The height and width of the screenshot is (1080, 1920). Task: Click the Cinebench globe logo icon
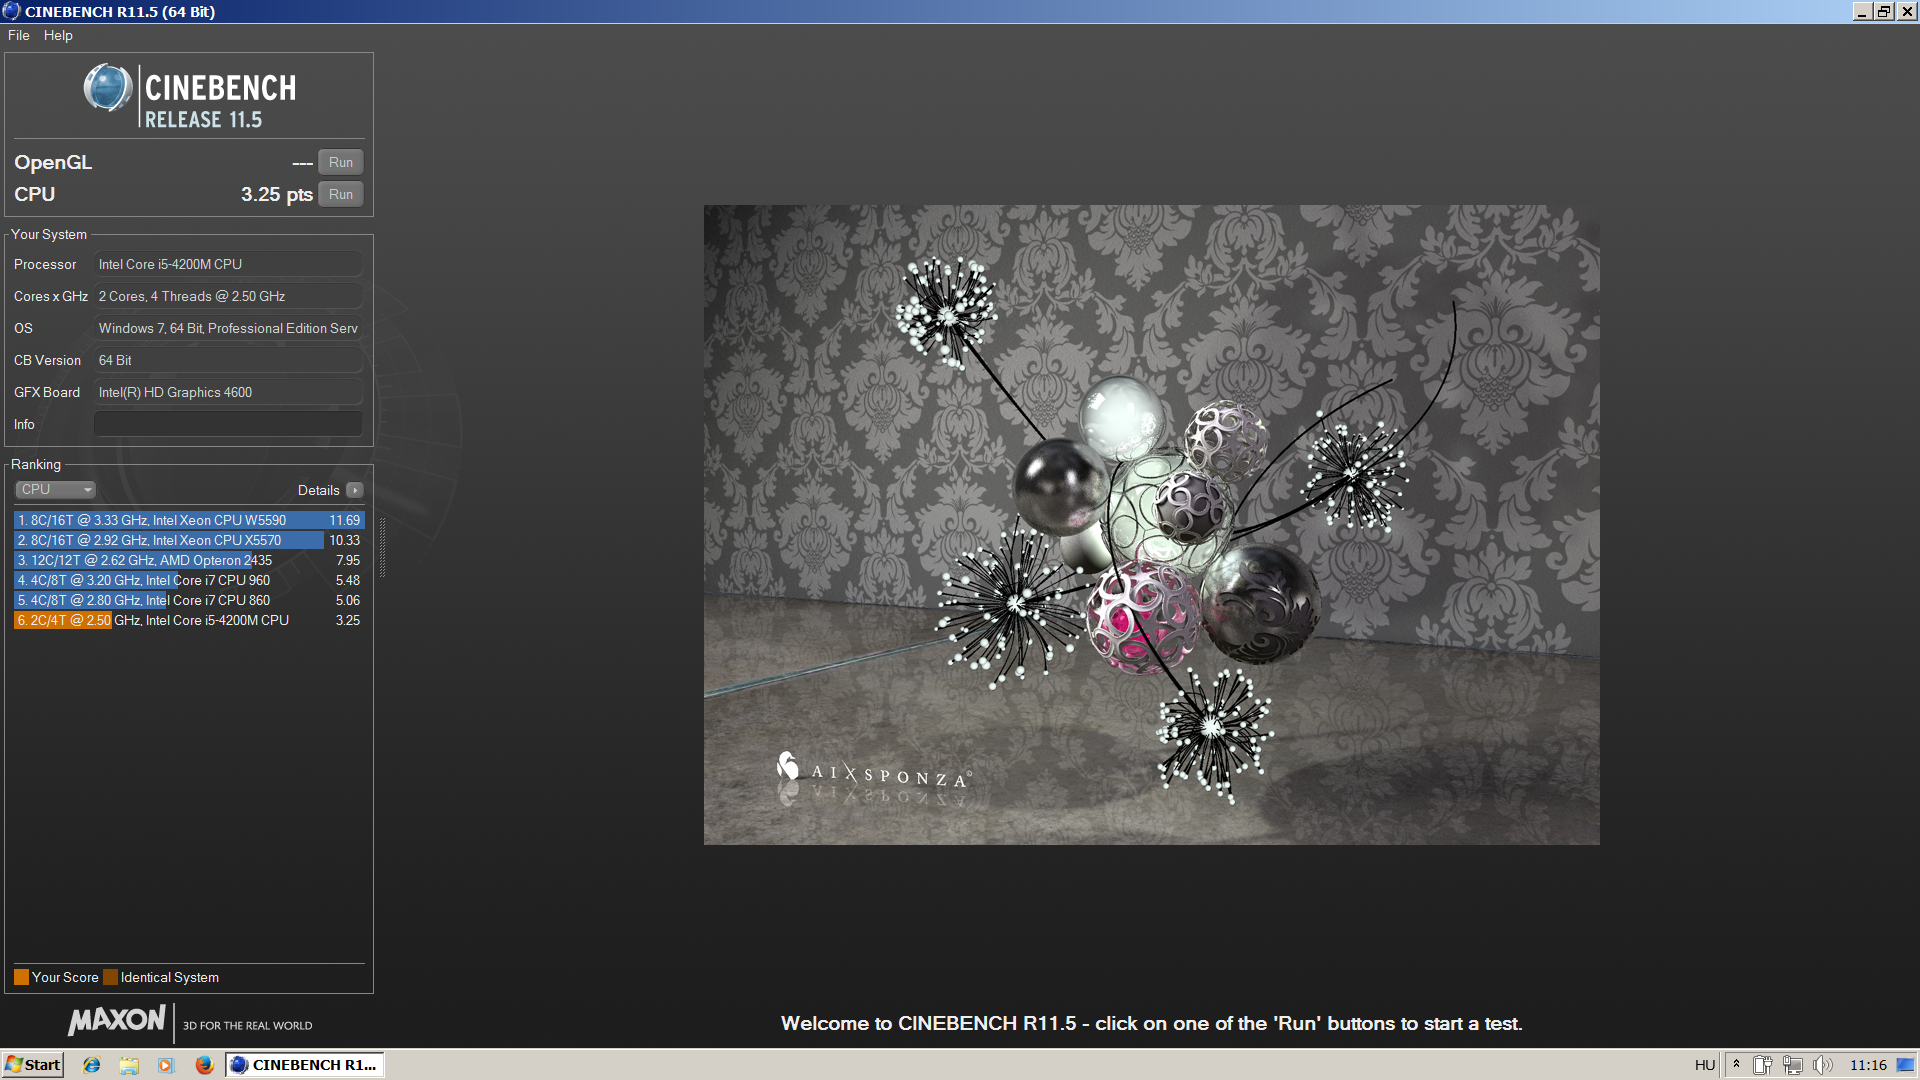tap(107, 88)
